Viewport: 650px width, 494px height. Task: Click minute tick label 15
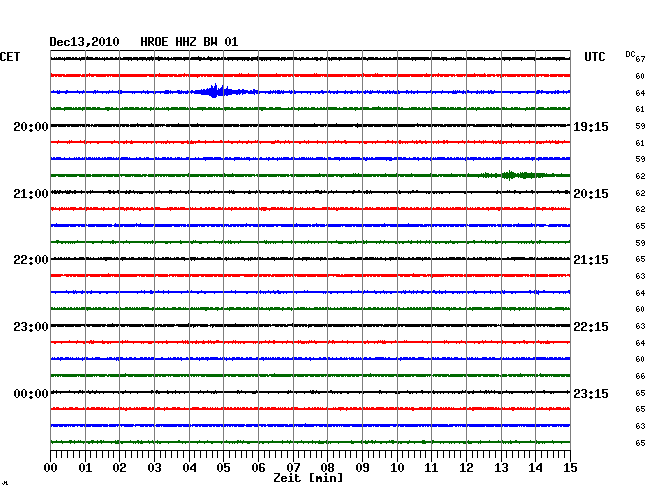(x=570, y=468)
